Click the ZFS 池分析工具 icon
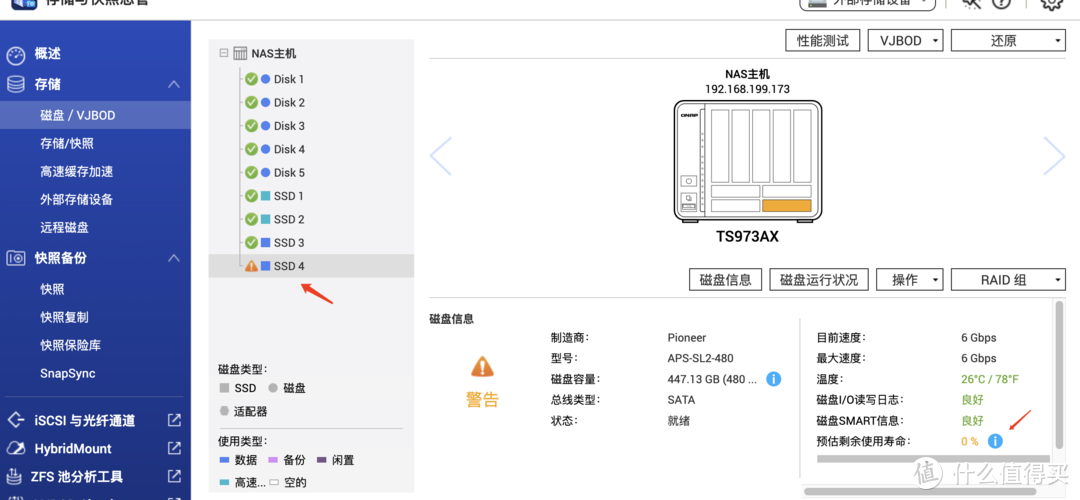Viewport: 1080px width, 500px height. pos(16,477)
